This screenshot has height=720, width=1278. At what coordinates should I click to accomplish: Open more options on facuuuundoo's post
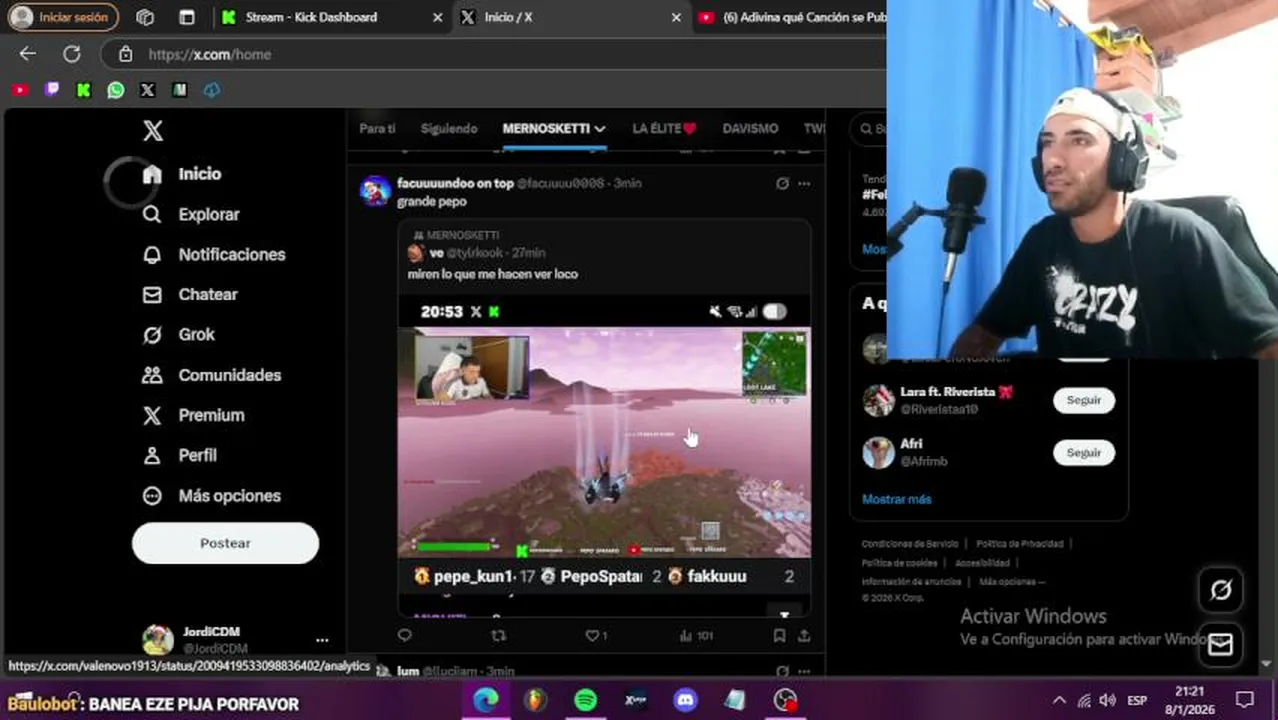click(804, 183)
